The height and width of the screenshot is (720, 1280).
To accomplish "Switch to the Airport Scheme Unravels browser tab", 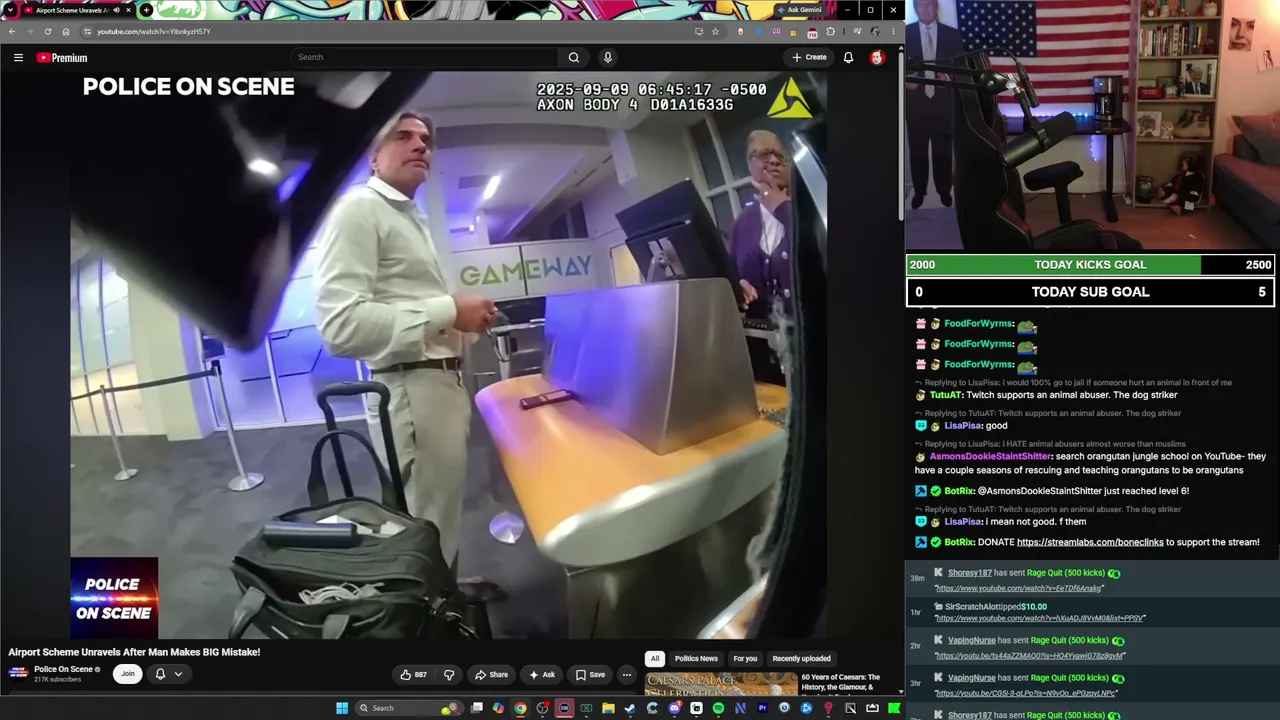I will pos(78,10).
